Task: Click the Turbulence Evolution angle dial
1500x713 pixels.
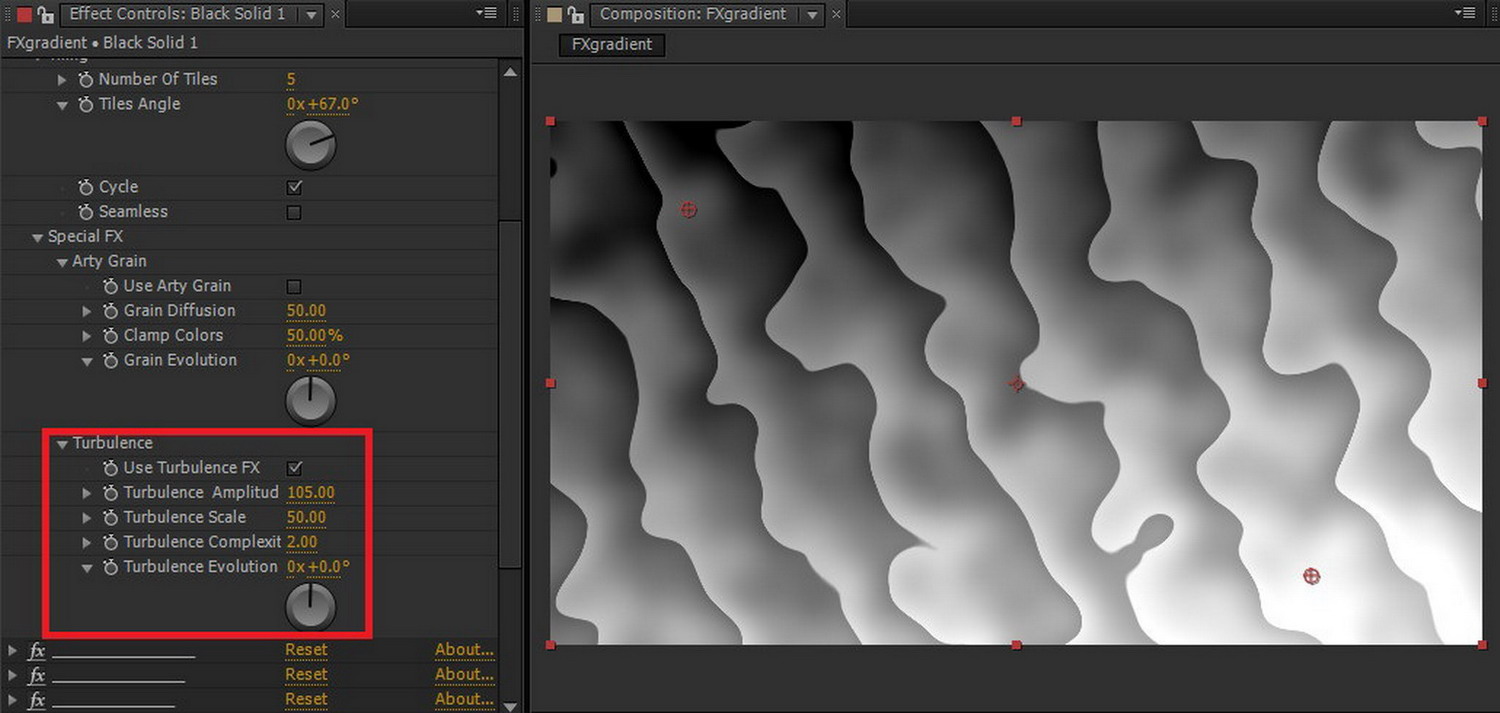Action: (x=311, y=607)
